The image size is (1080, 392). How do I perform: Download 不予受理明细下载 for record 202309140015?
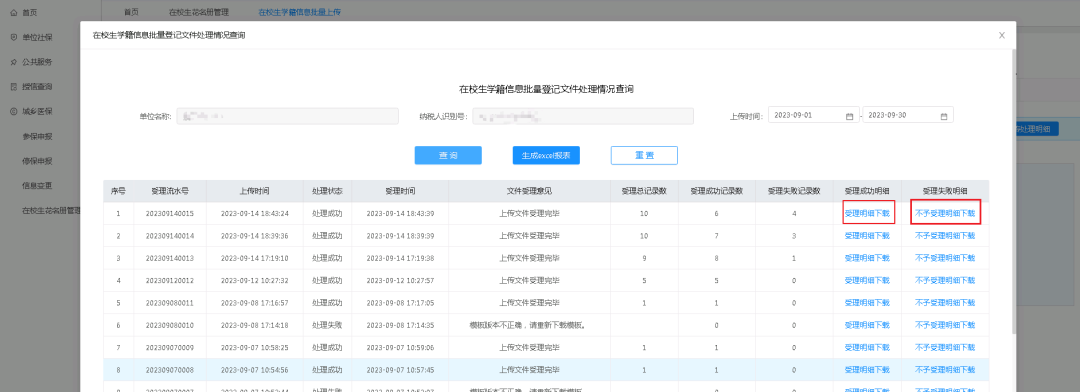point(945,214)
